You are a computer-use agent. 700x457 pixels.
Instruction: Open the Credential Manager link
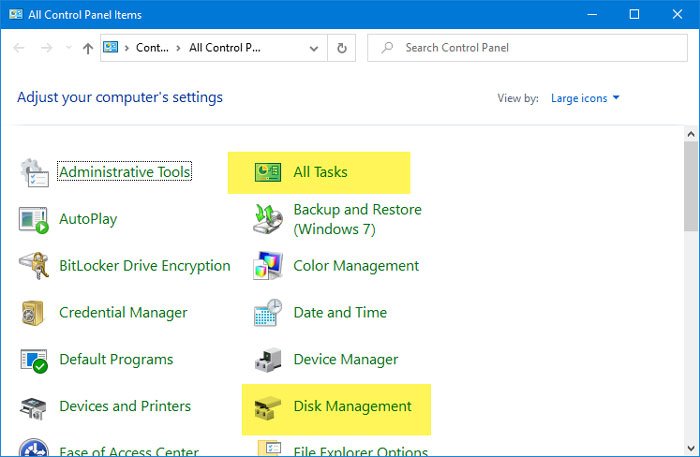[123, 313]
